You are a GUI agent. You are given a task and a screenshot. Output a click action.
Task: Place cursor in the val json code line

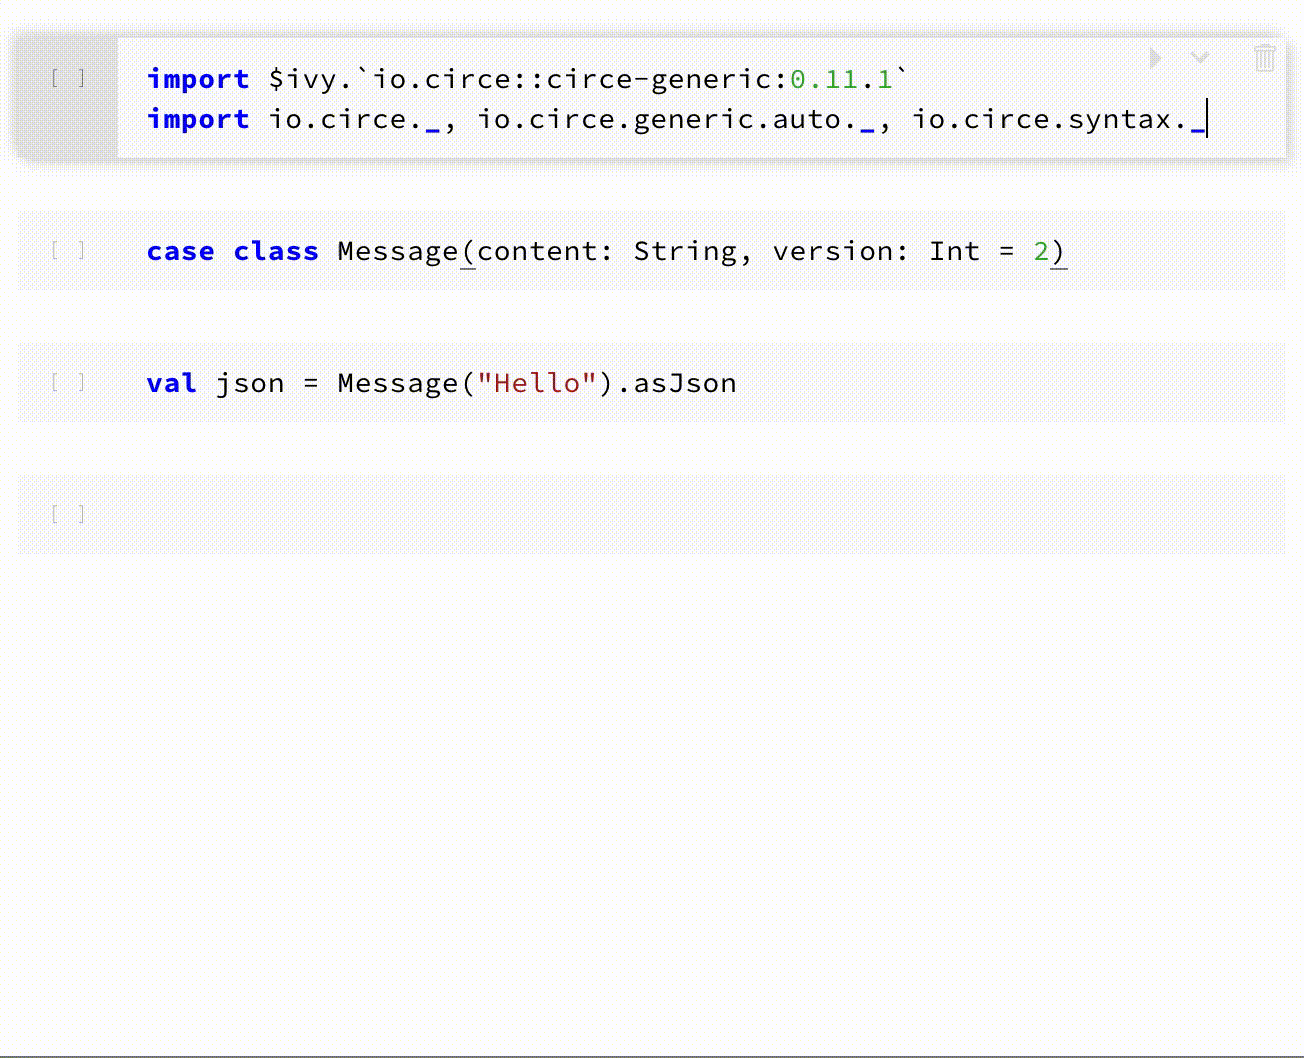440,382
